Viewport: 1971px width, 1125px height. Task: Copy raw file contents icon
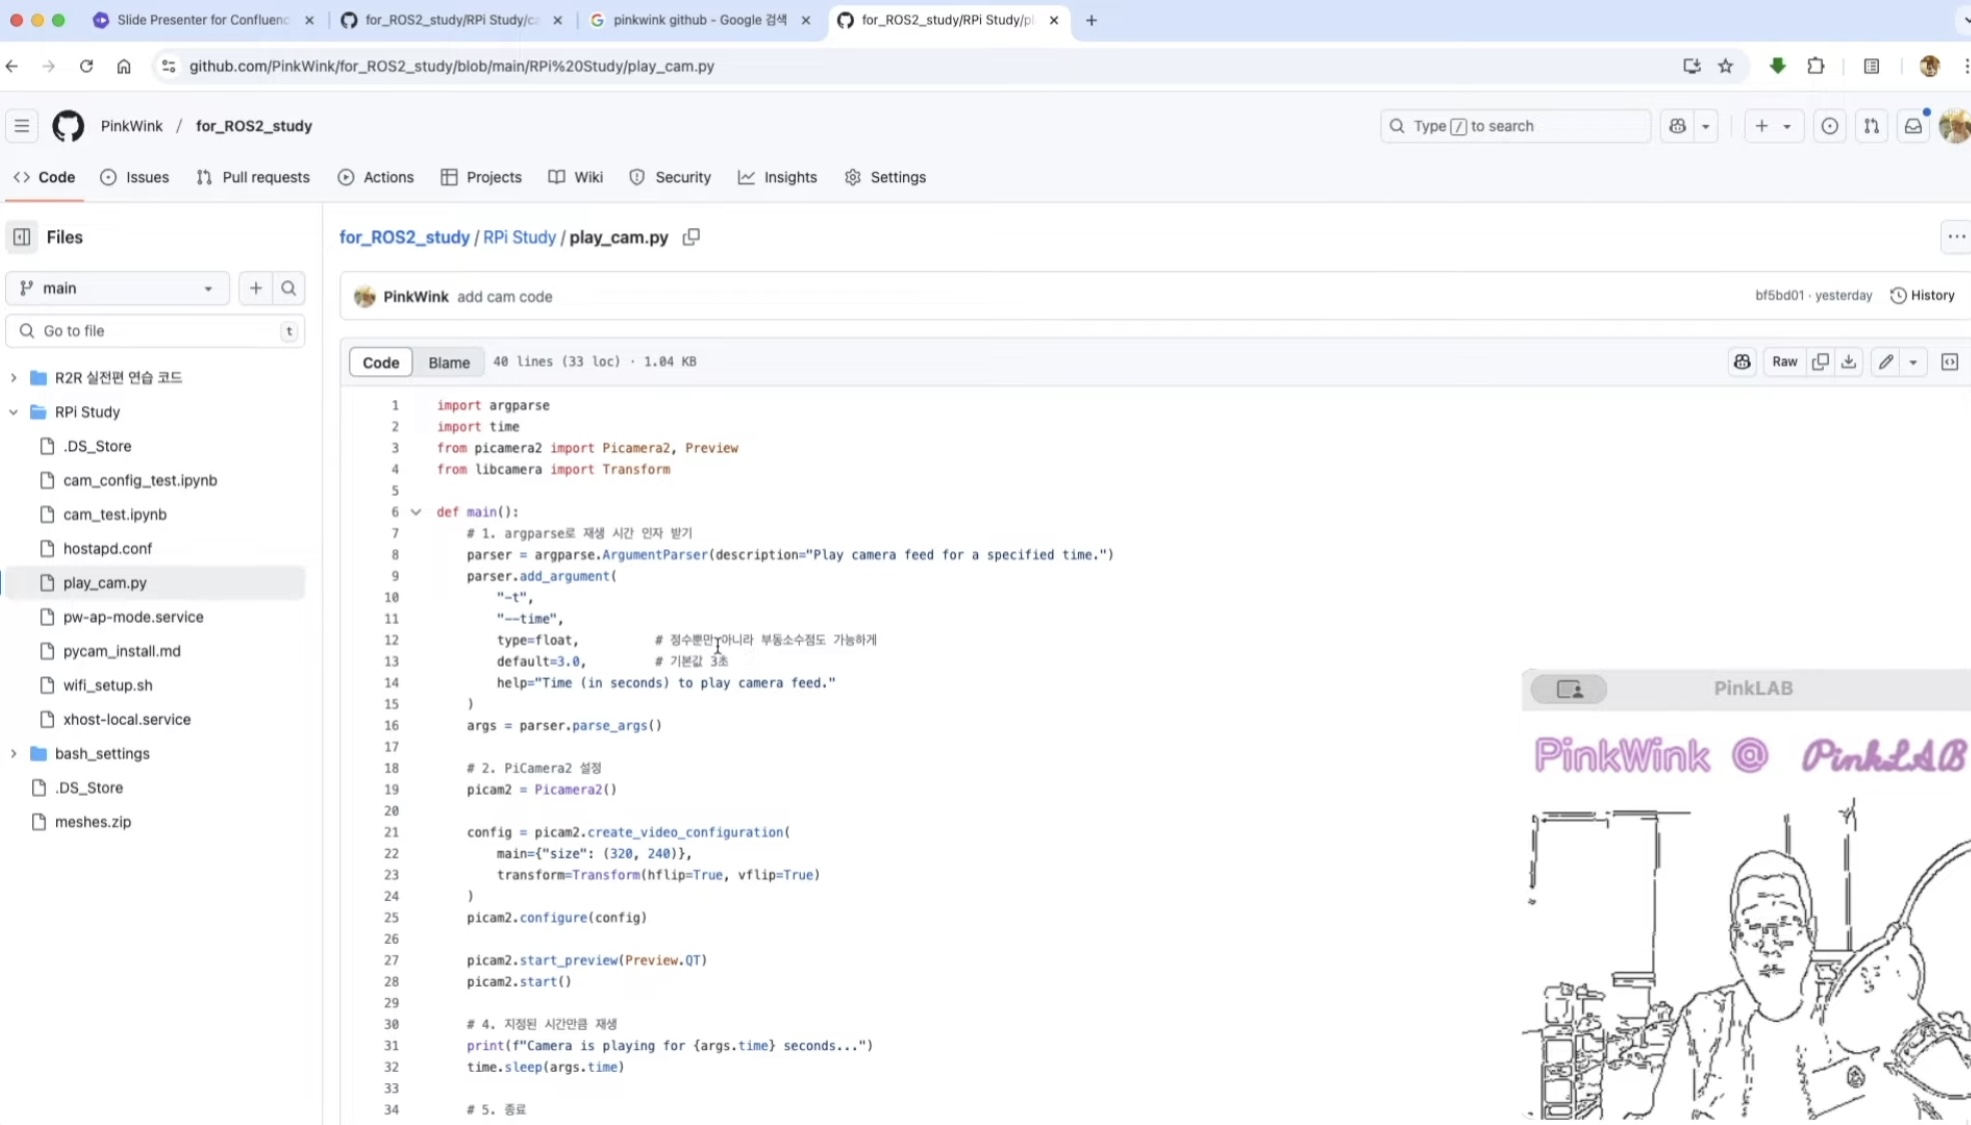(x=1820, y=362)
